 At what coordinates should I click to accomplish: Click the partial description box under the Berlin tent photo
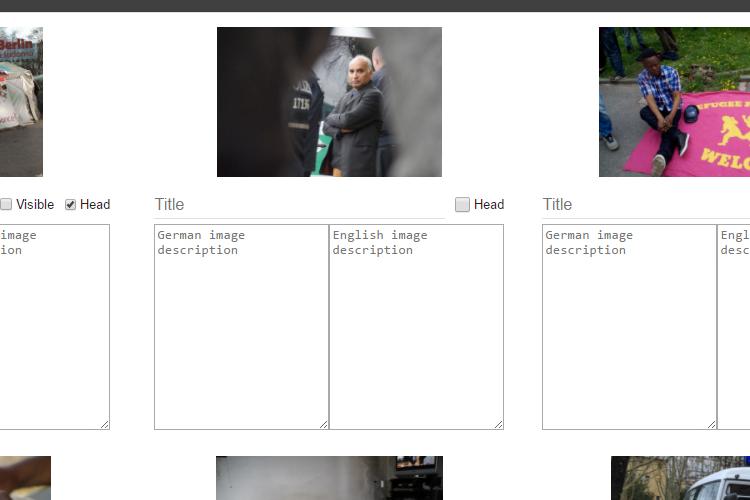pyautogui.click(x=55, y=327)
